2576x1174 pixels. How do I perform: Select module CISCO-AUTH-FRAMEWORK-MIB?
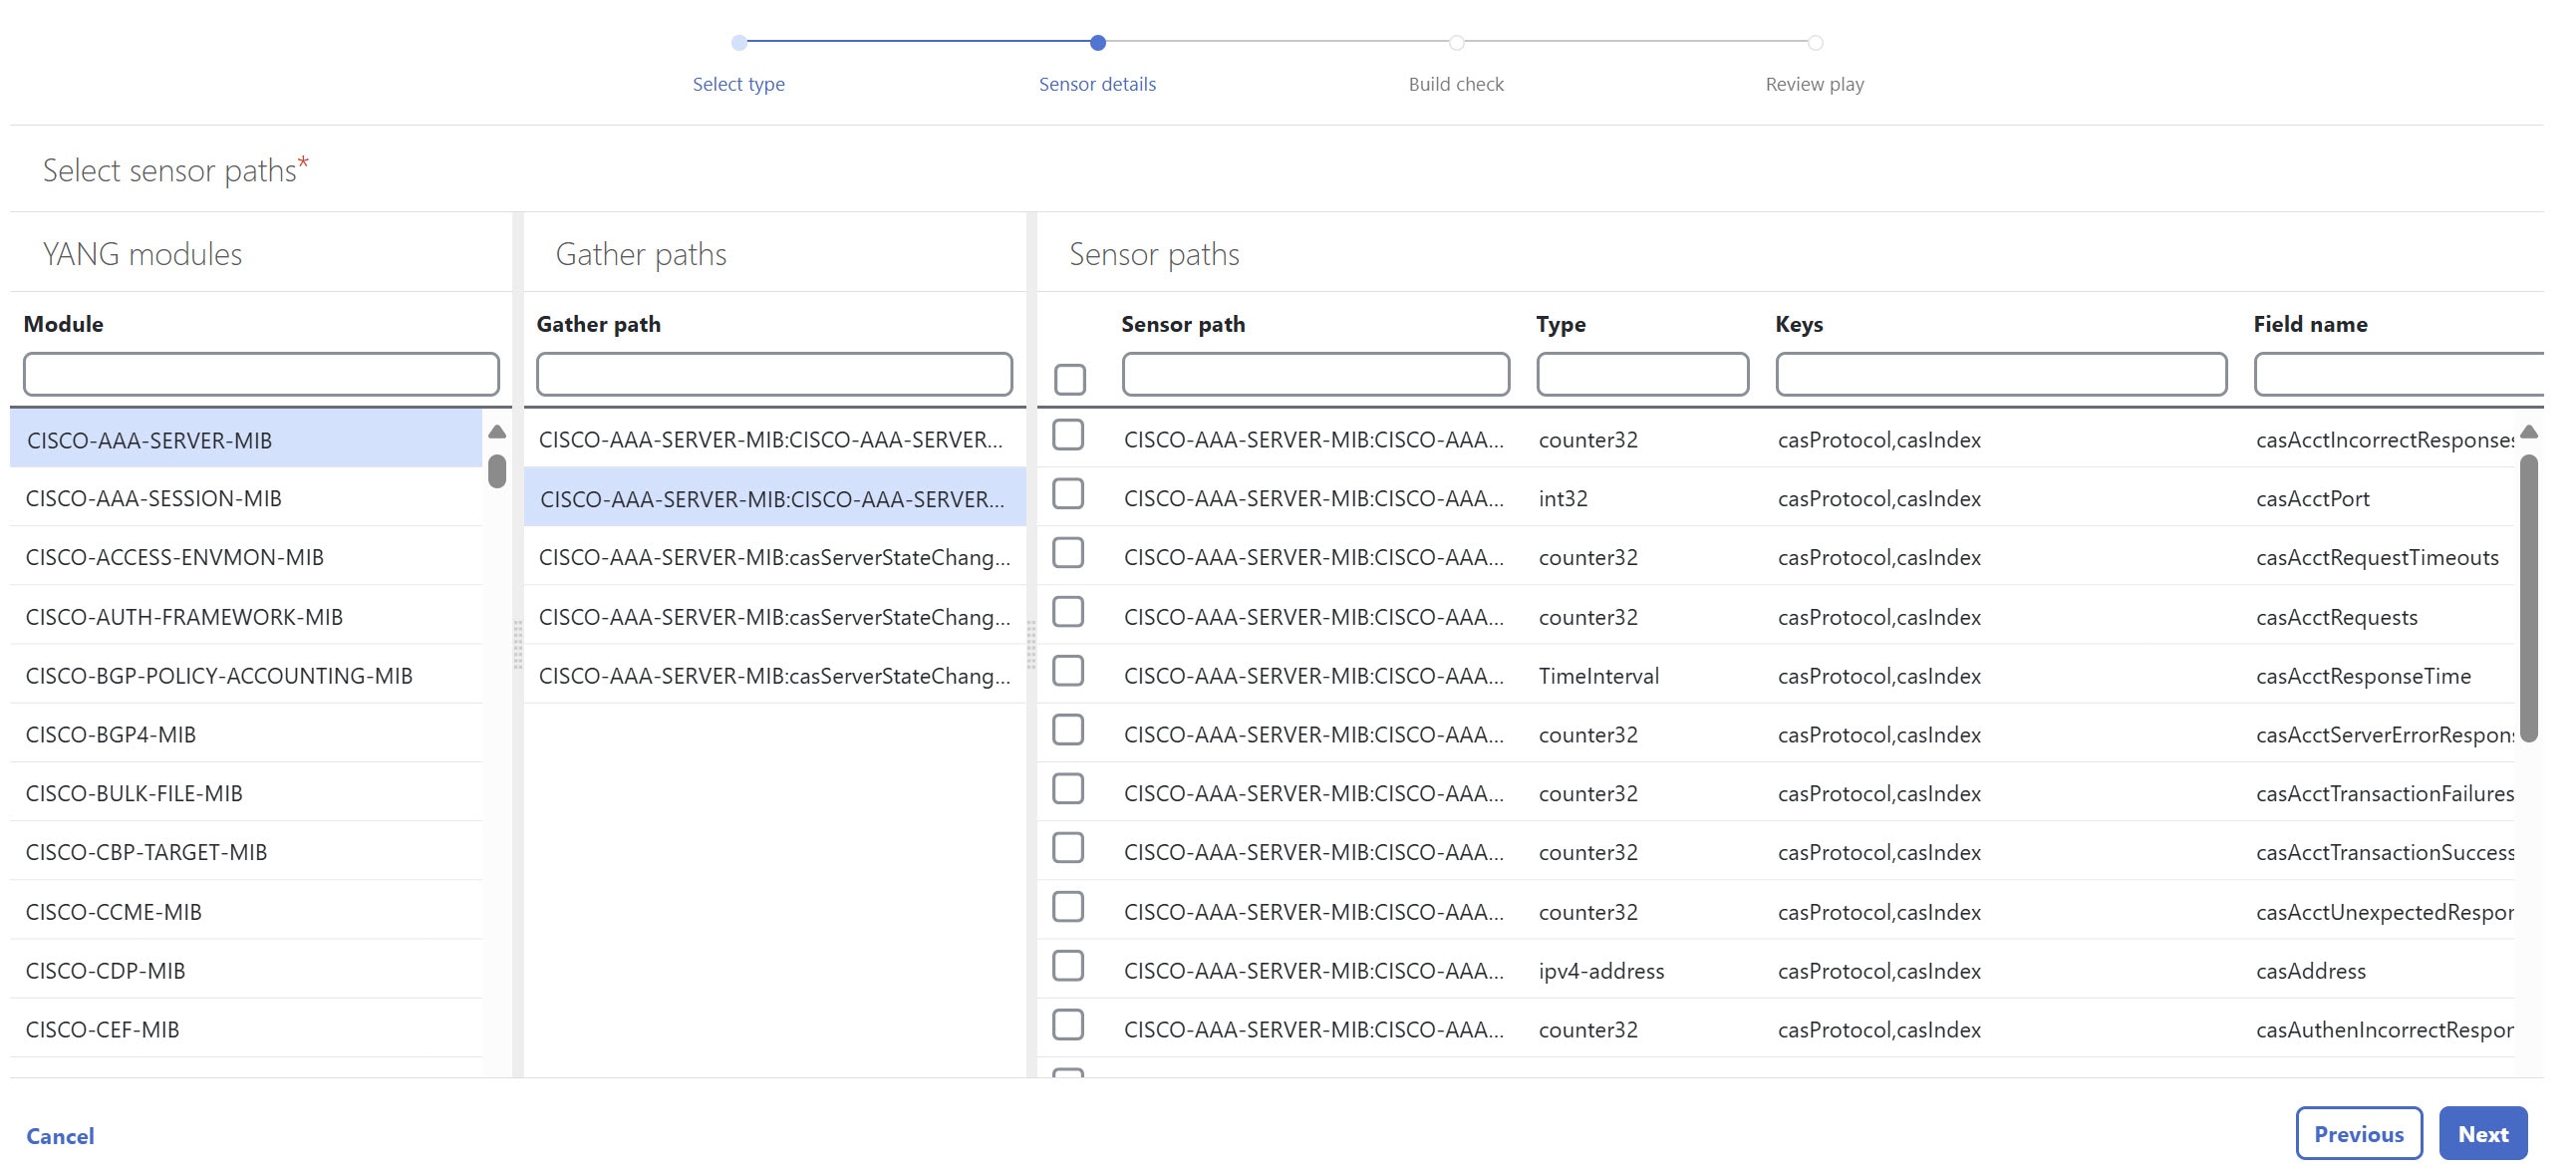pyautogui.click(x=246, y=617)
